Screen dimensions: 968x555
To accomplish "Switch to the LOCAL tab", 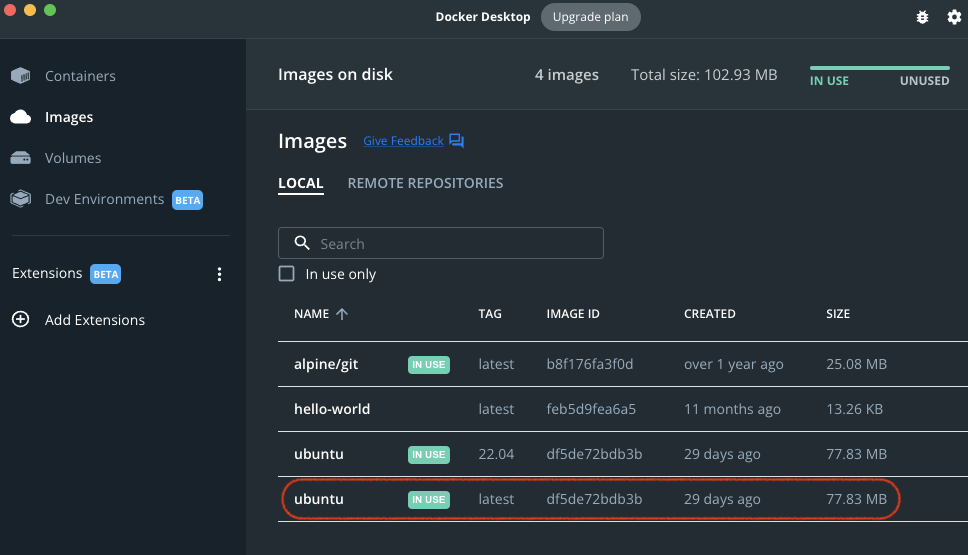I will [301, 183].
